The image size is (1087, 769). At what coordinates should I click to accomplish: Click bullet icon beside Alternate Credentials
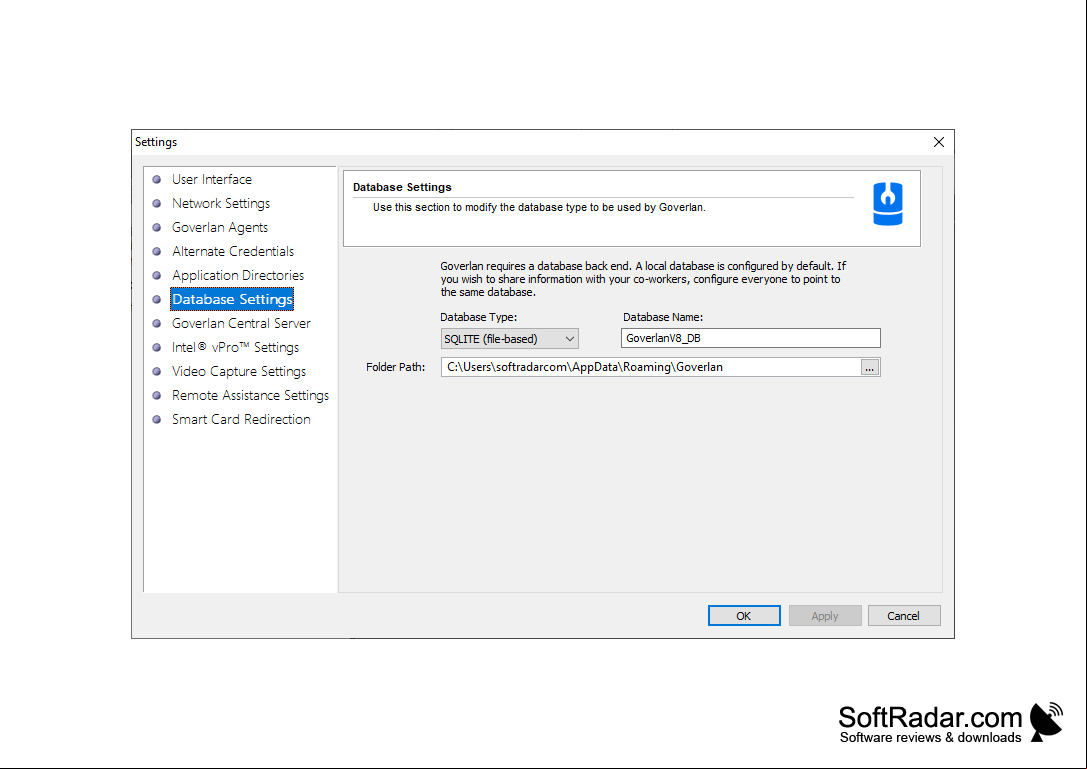(157, 252)
